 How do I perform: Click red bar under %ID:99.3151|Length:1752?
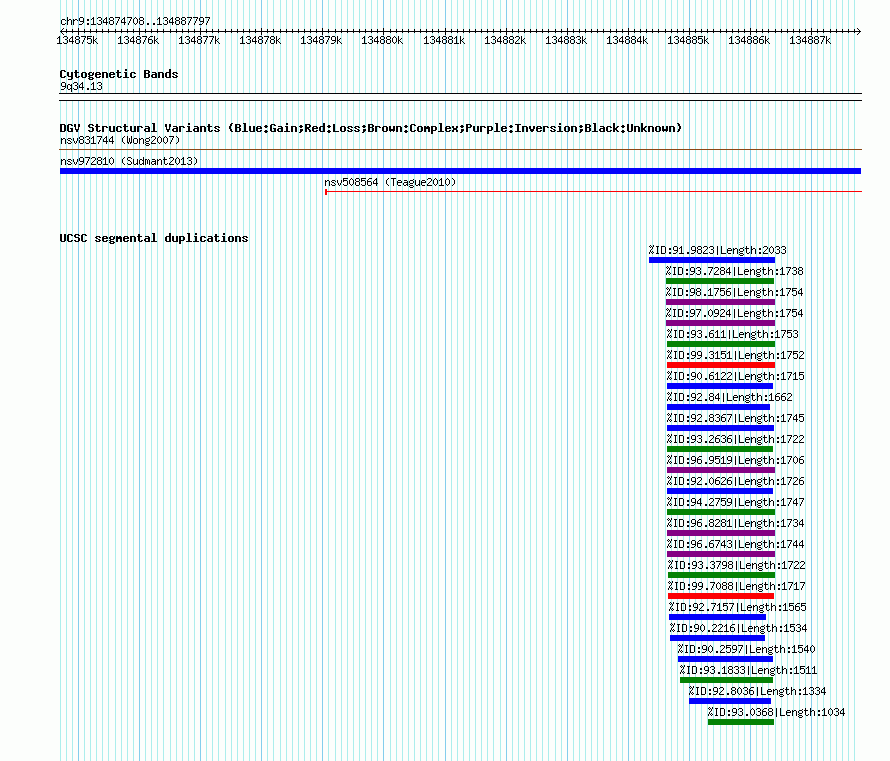click(721, 365)
